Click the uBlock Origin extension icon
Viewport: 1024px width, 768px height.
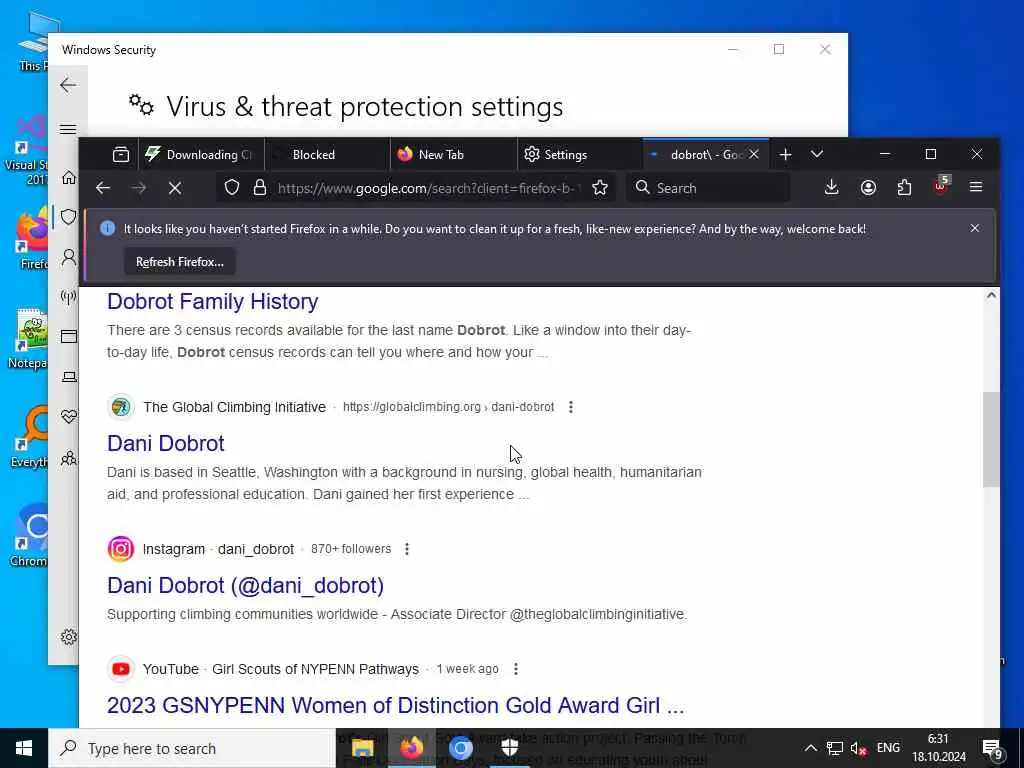pos(941,187)
